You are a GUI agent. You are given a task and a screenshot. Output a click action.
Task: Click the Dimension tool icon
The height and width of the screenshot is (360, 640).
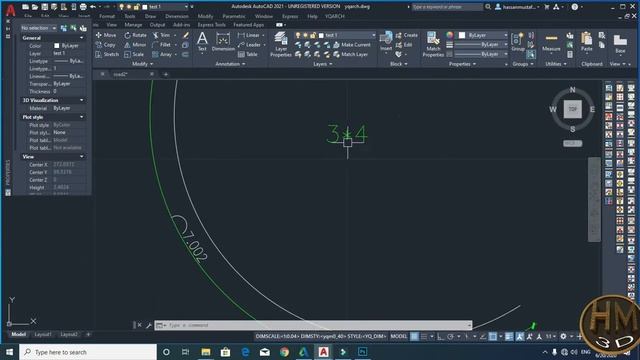click(223, 41)
